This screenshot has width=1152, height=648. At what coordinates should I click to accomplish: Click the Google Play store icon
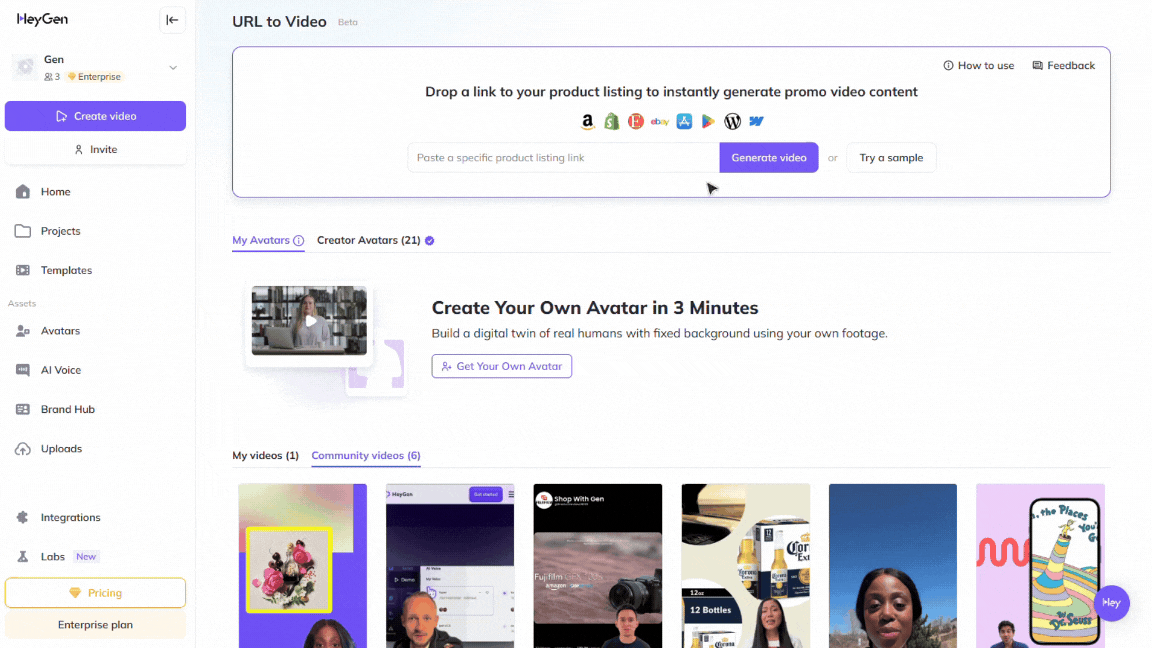[x=708, y=121]
